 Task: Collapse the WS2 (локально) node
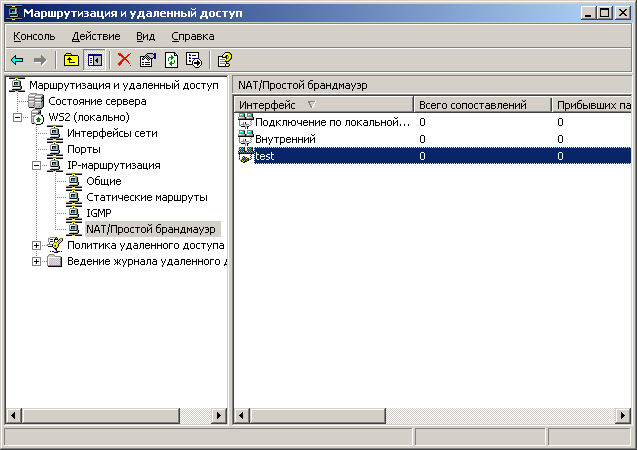click(x=17, y=117)
